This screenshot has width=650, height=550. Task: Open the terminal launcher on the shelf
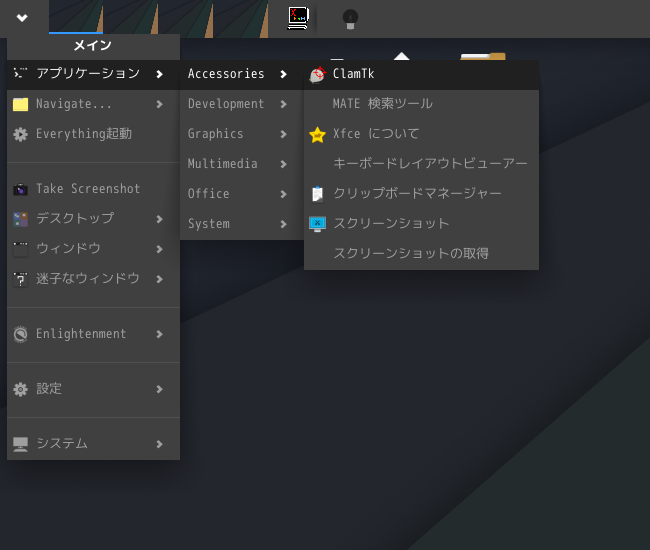pos(298,18)
